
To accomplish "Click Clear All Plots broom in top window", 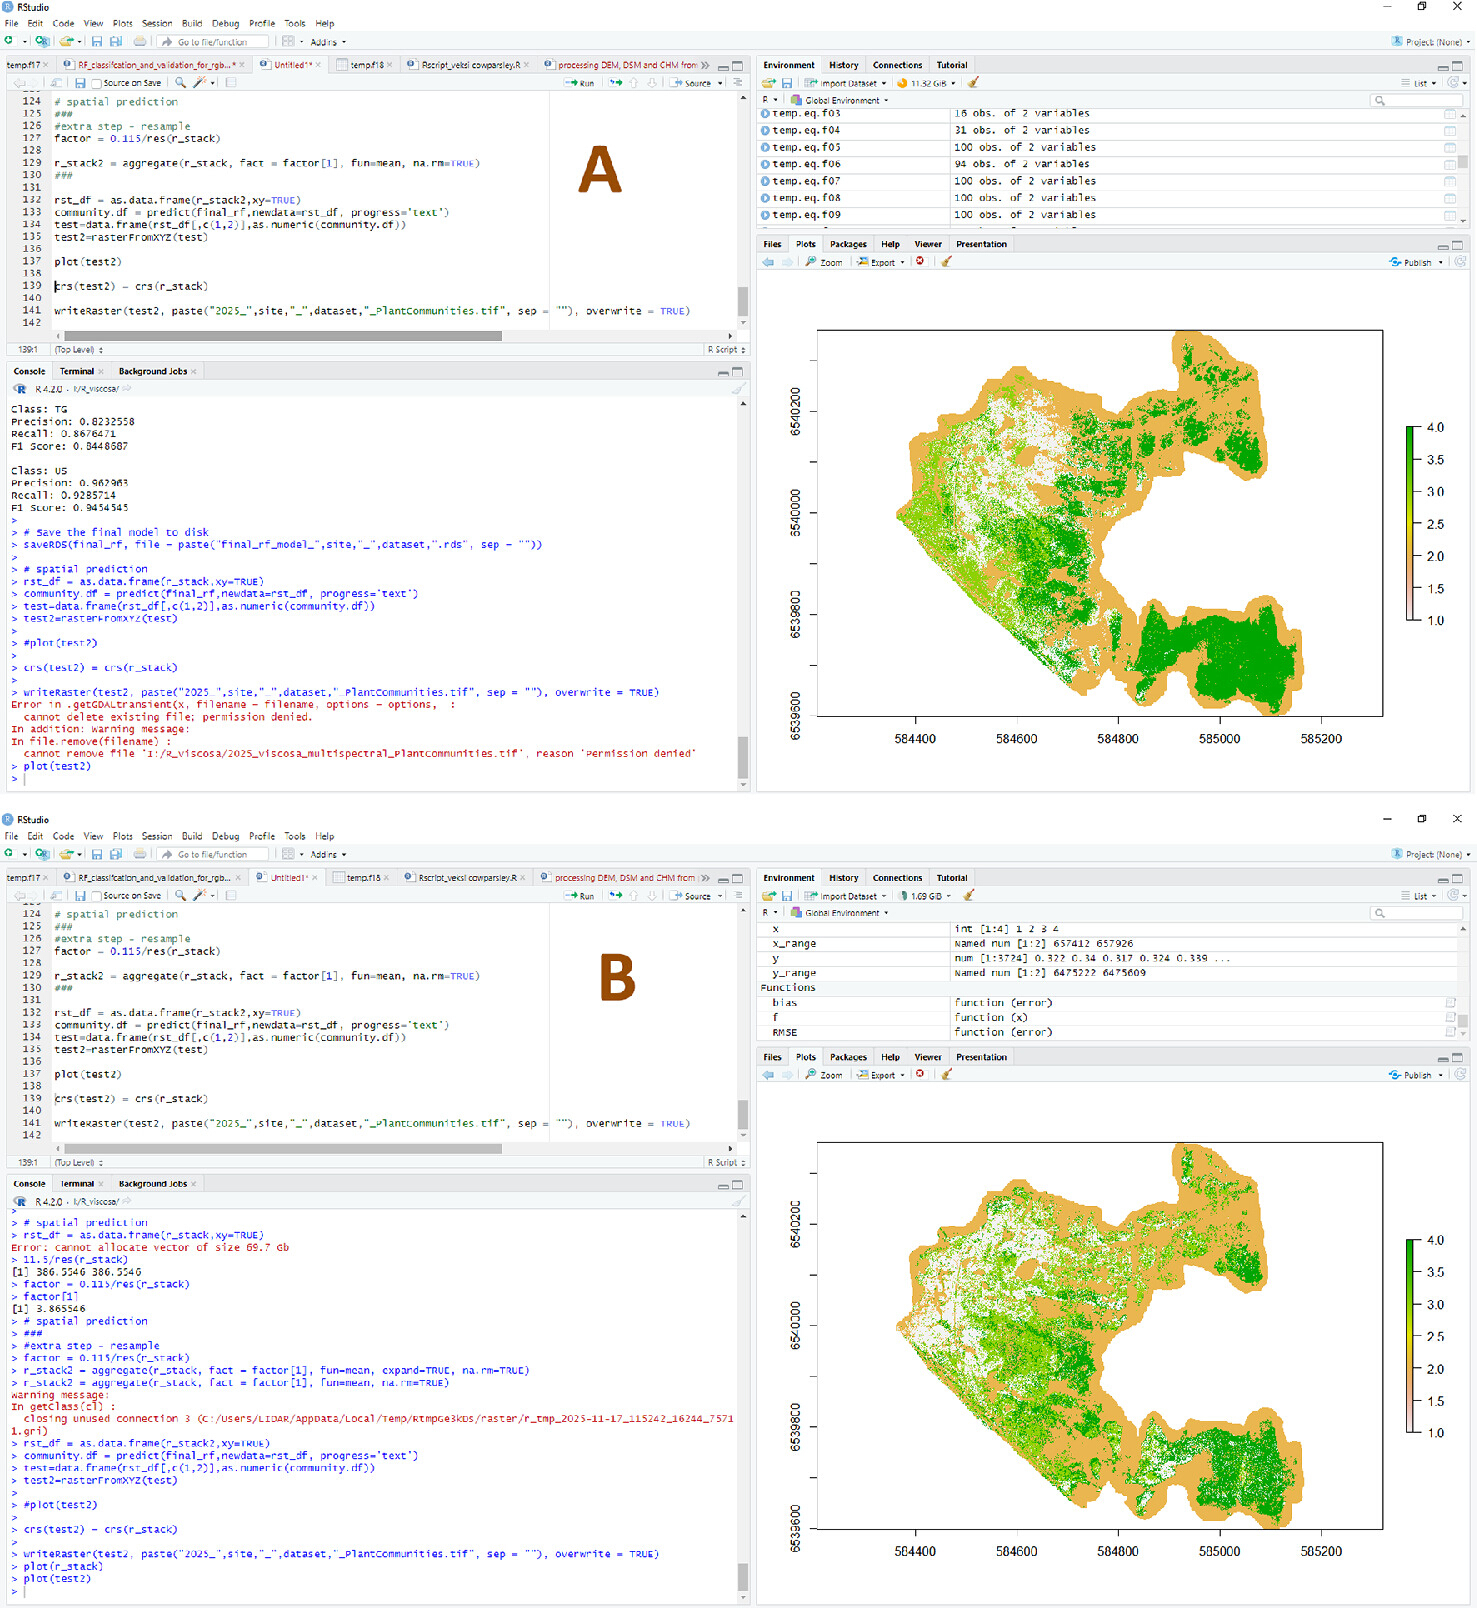I will point(946,262).
